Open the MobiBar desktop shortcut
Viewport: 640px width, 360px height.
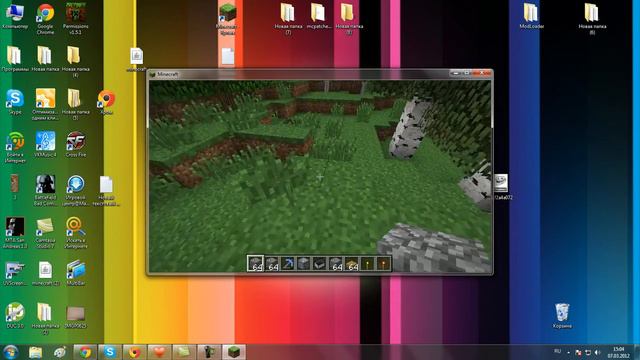(76, 273)
